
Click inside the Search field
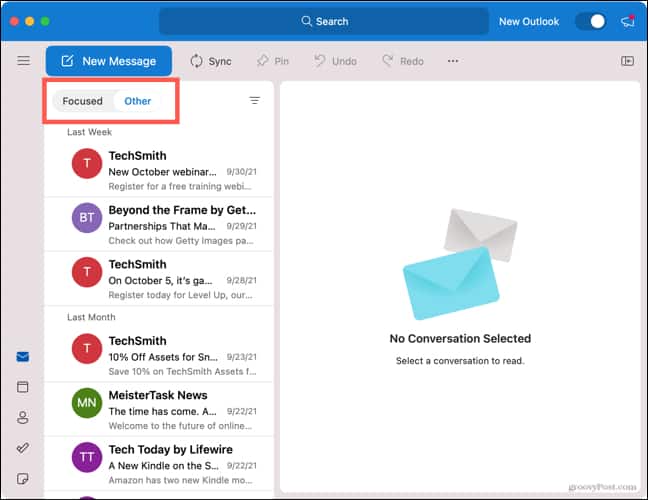coord(324,21)
